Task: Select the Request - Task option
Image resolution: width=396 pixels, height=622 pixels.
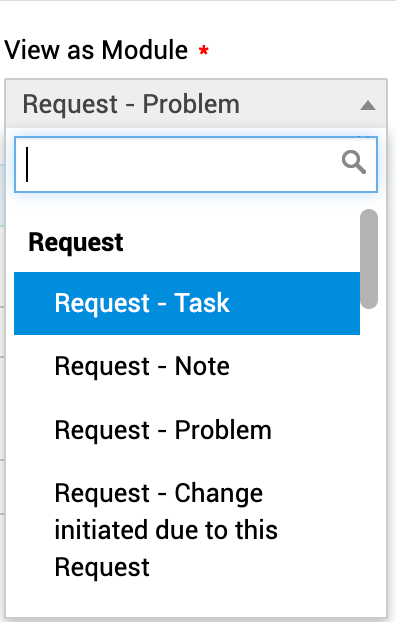Action: tap(187, 303)
